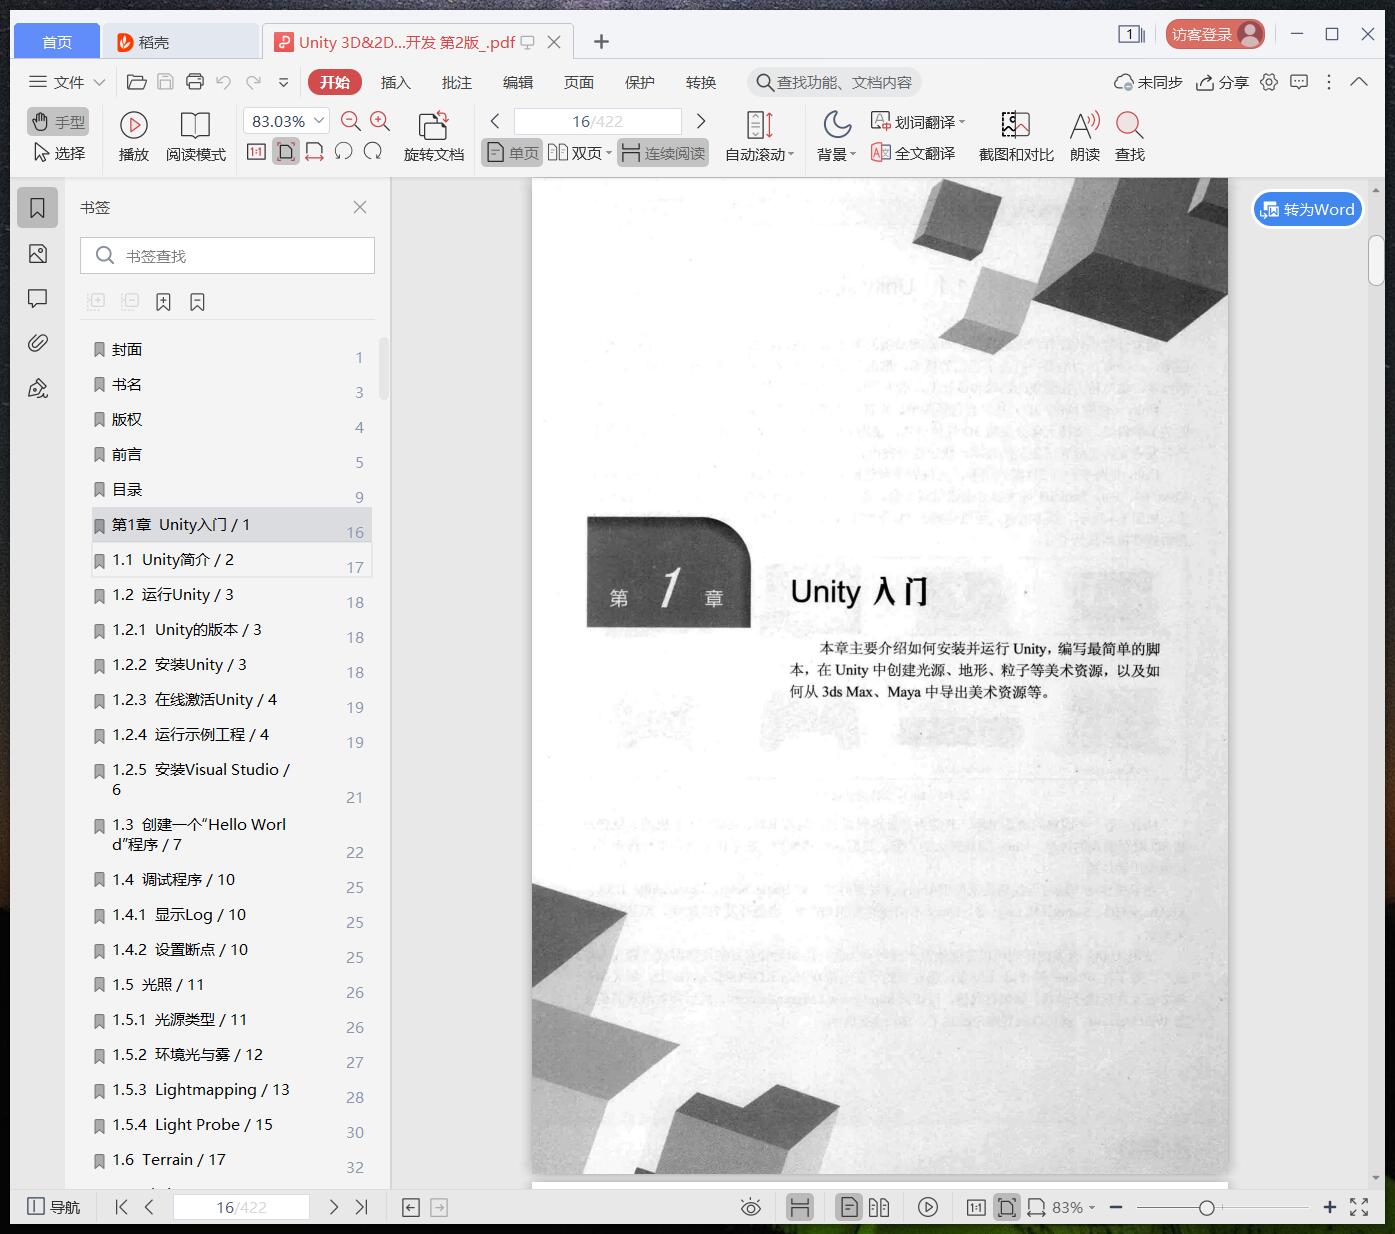Screen dimensions: 1395x1234
Task: Open the thumbnails sidebar panel
Action: (x=38, y=254)
